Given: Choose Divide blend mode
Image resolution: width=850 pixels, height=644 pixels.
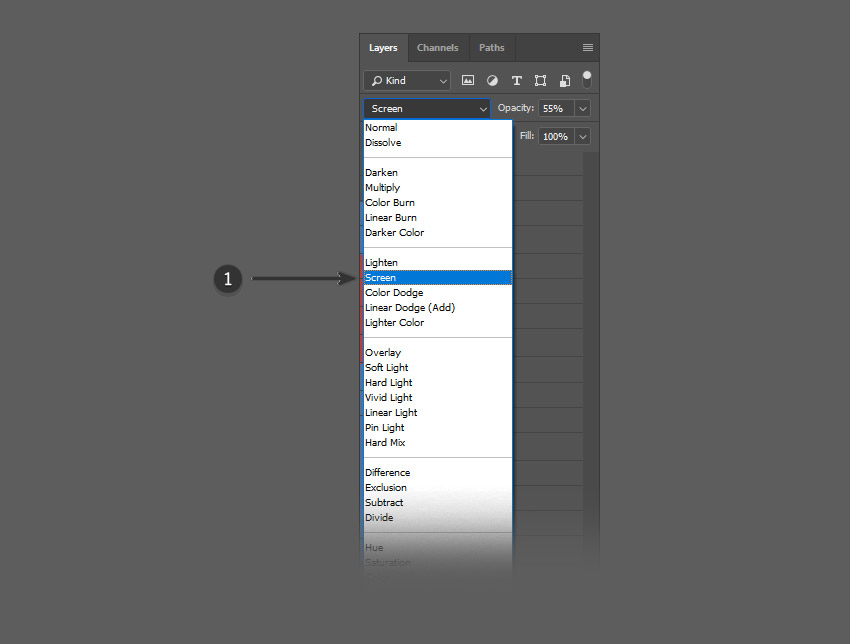Looking at the screenshot, I should [438, 518].
